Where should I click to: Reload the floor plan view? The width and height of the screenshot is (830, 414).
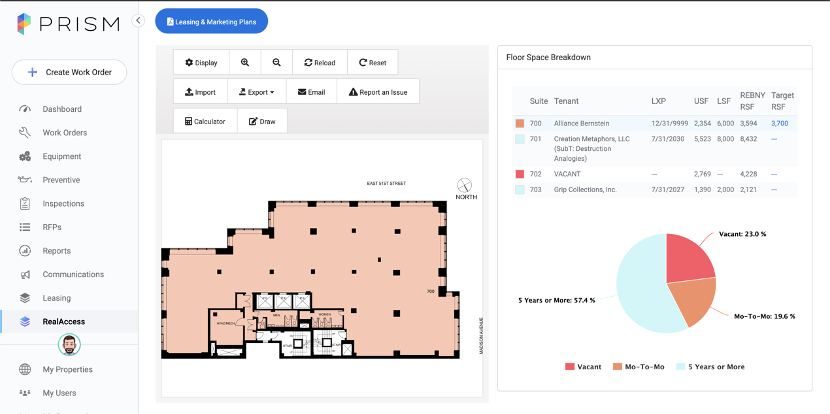tap(320, 62)
